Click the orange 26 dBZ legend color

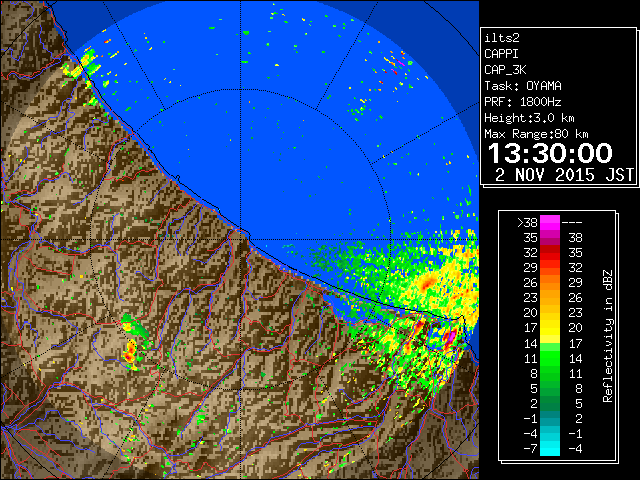pos(550,282)
